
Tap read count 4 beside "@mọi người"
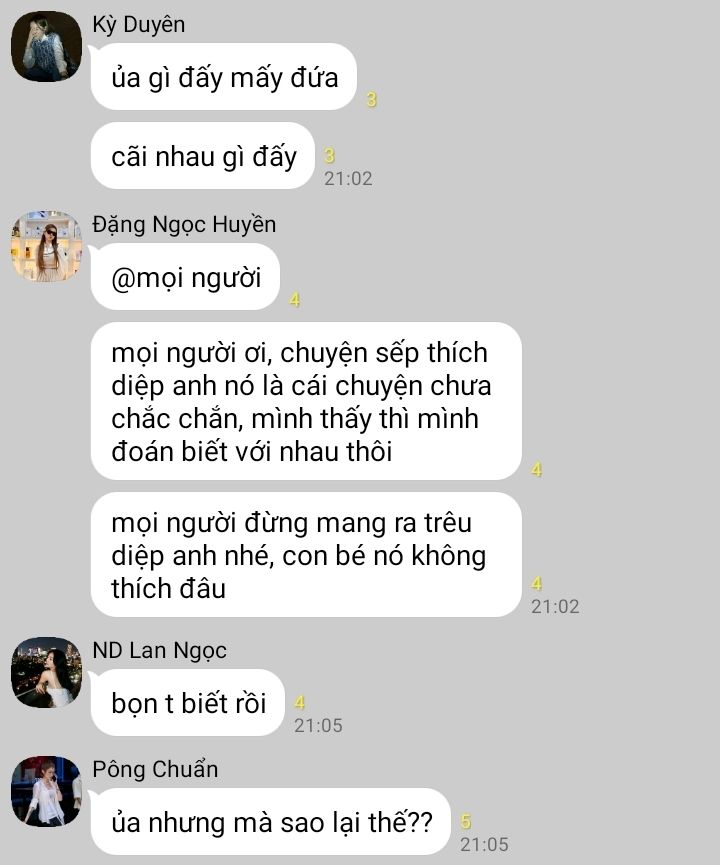pyautogui.click(x=295, y=300)
